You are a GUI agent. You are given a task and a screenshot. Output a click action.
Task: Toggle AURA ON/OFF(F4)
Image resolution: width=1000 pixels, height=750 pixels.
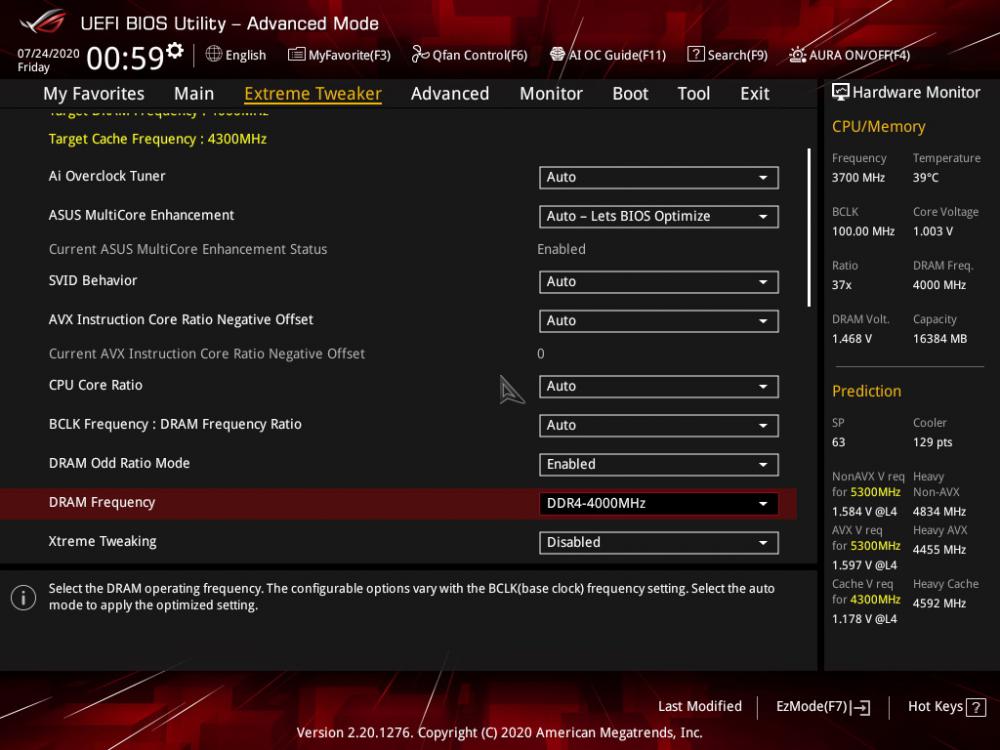point(849,55)
